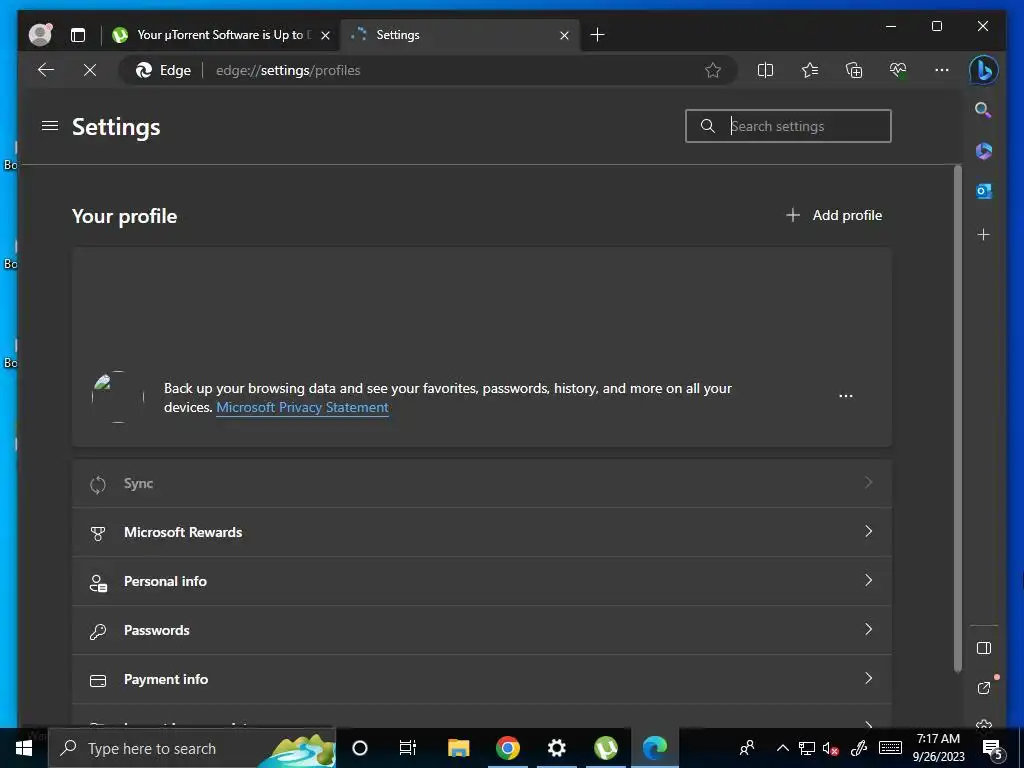The image size is (1024, 768).
Task: Open Microsoft Privacy Statement link
Action: click(302, 408)
